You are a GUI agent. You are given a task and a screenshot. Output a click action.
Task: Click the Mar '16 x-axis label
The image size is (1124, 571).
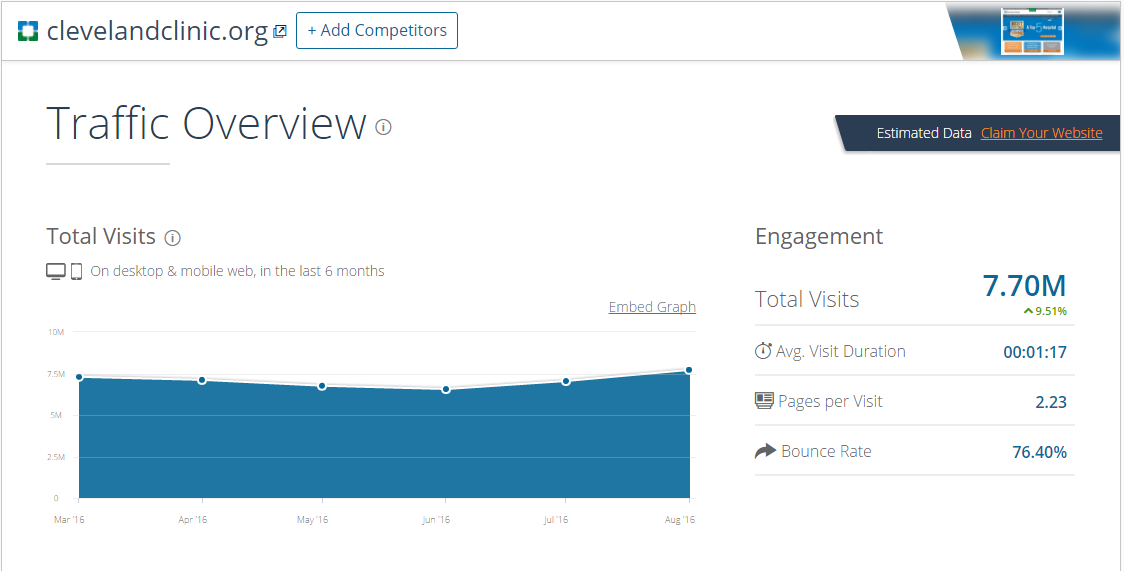(x=69, y=519)
